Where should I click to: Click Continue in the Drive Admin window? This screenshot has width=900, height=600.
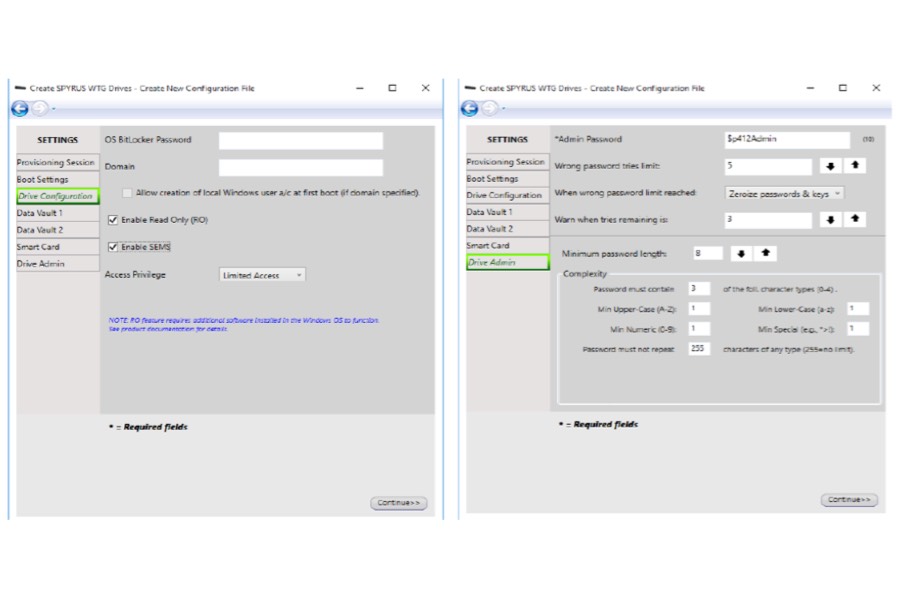tap(849, 500)
